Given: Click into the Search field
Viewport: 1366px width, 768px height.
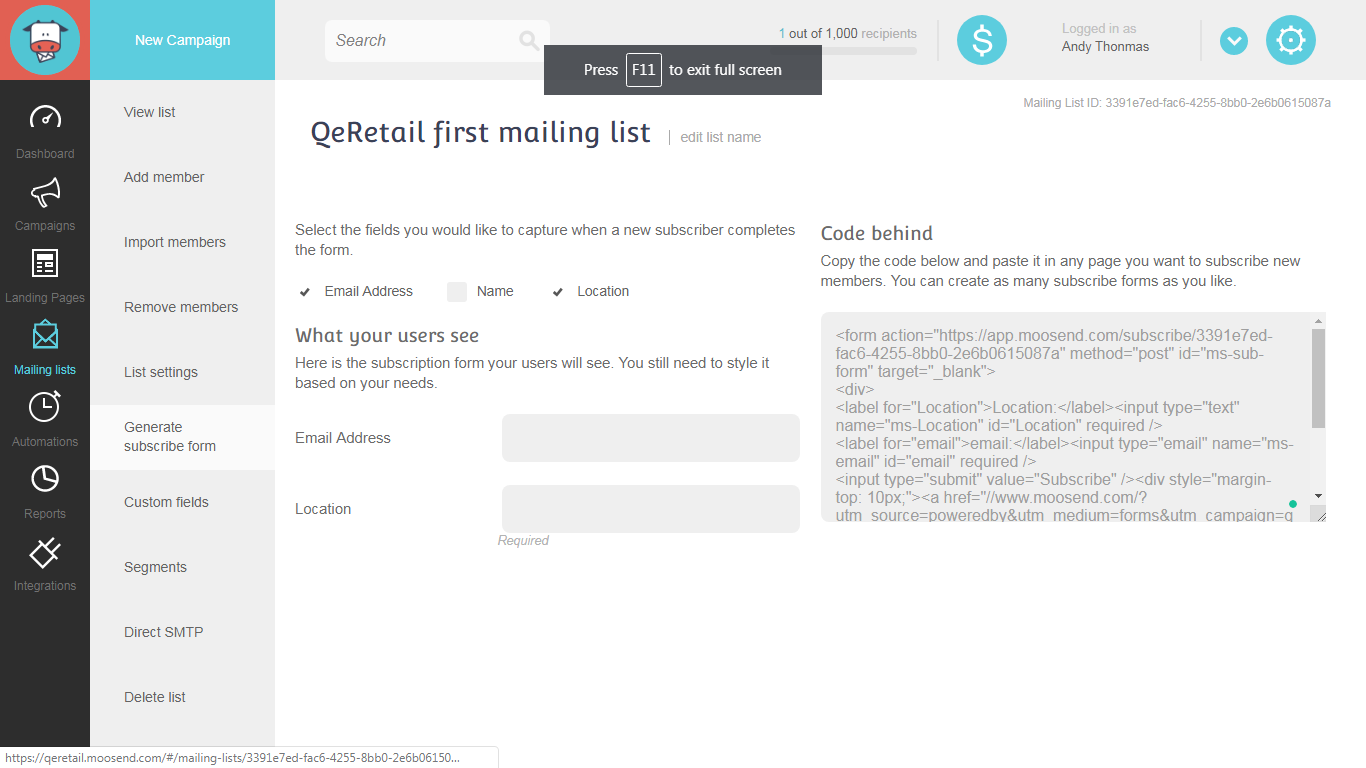Looking at the screenshot, I should pos(425,41).
